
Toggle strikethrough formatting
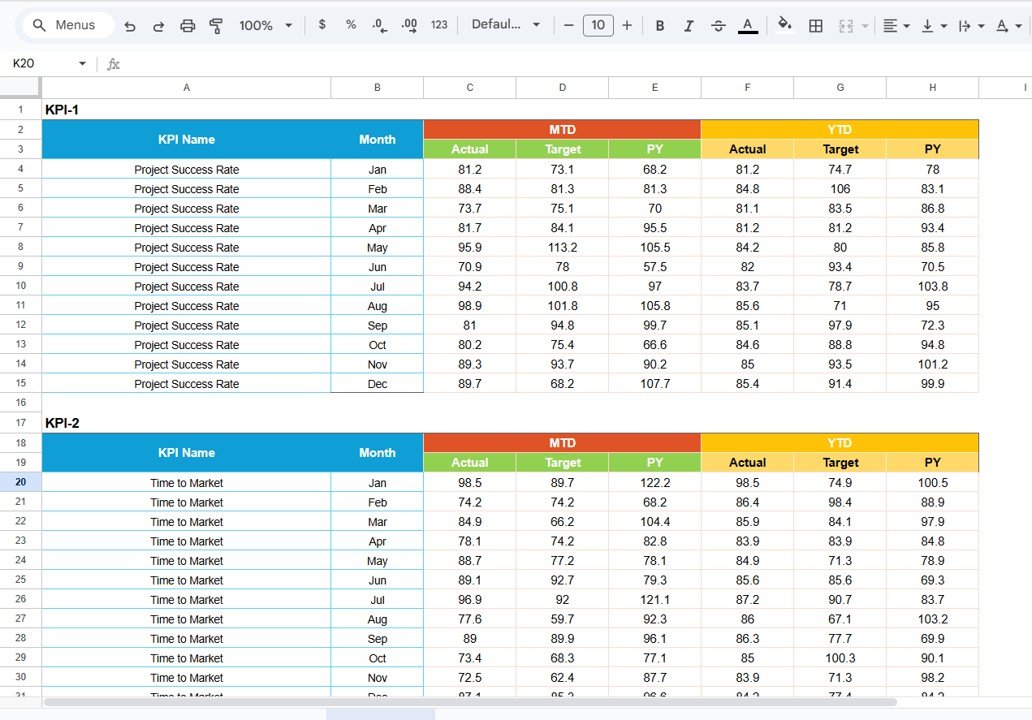(x=718, y=25)
